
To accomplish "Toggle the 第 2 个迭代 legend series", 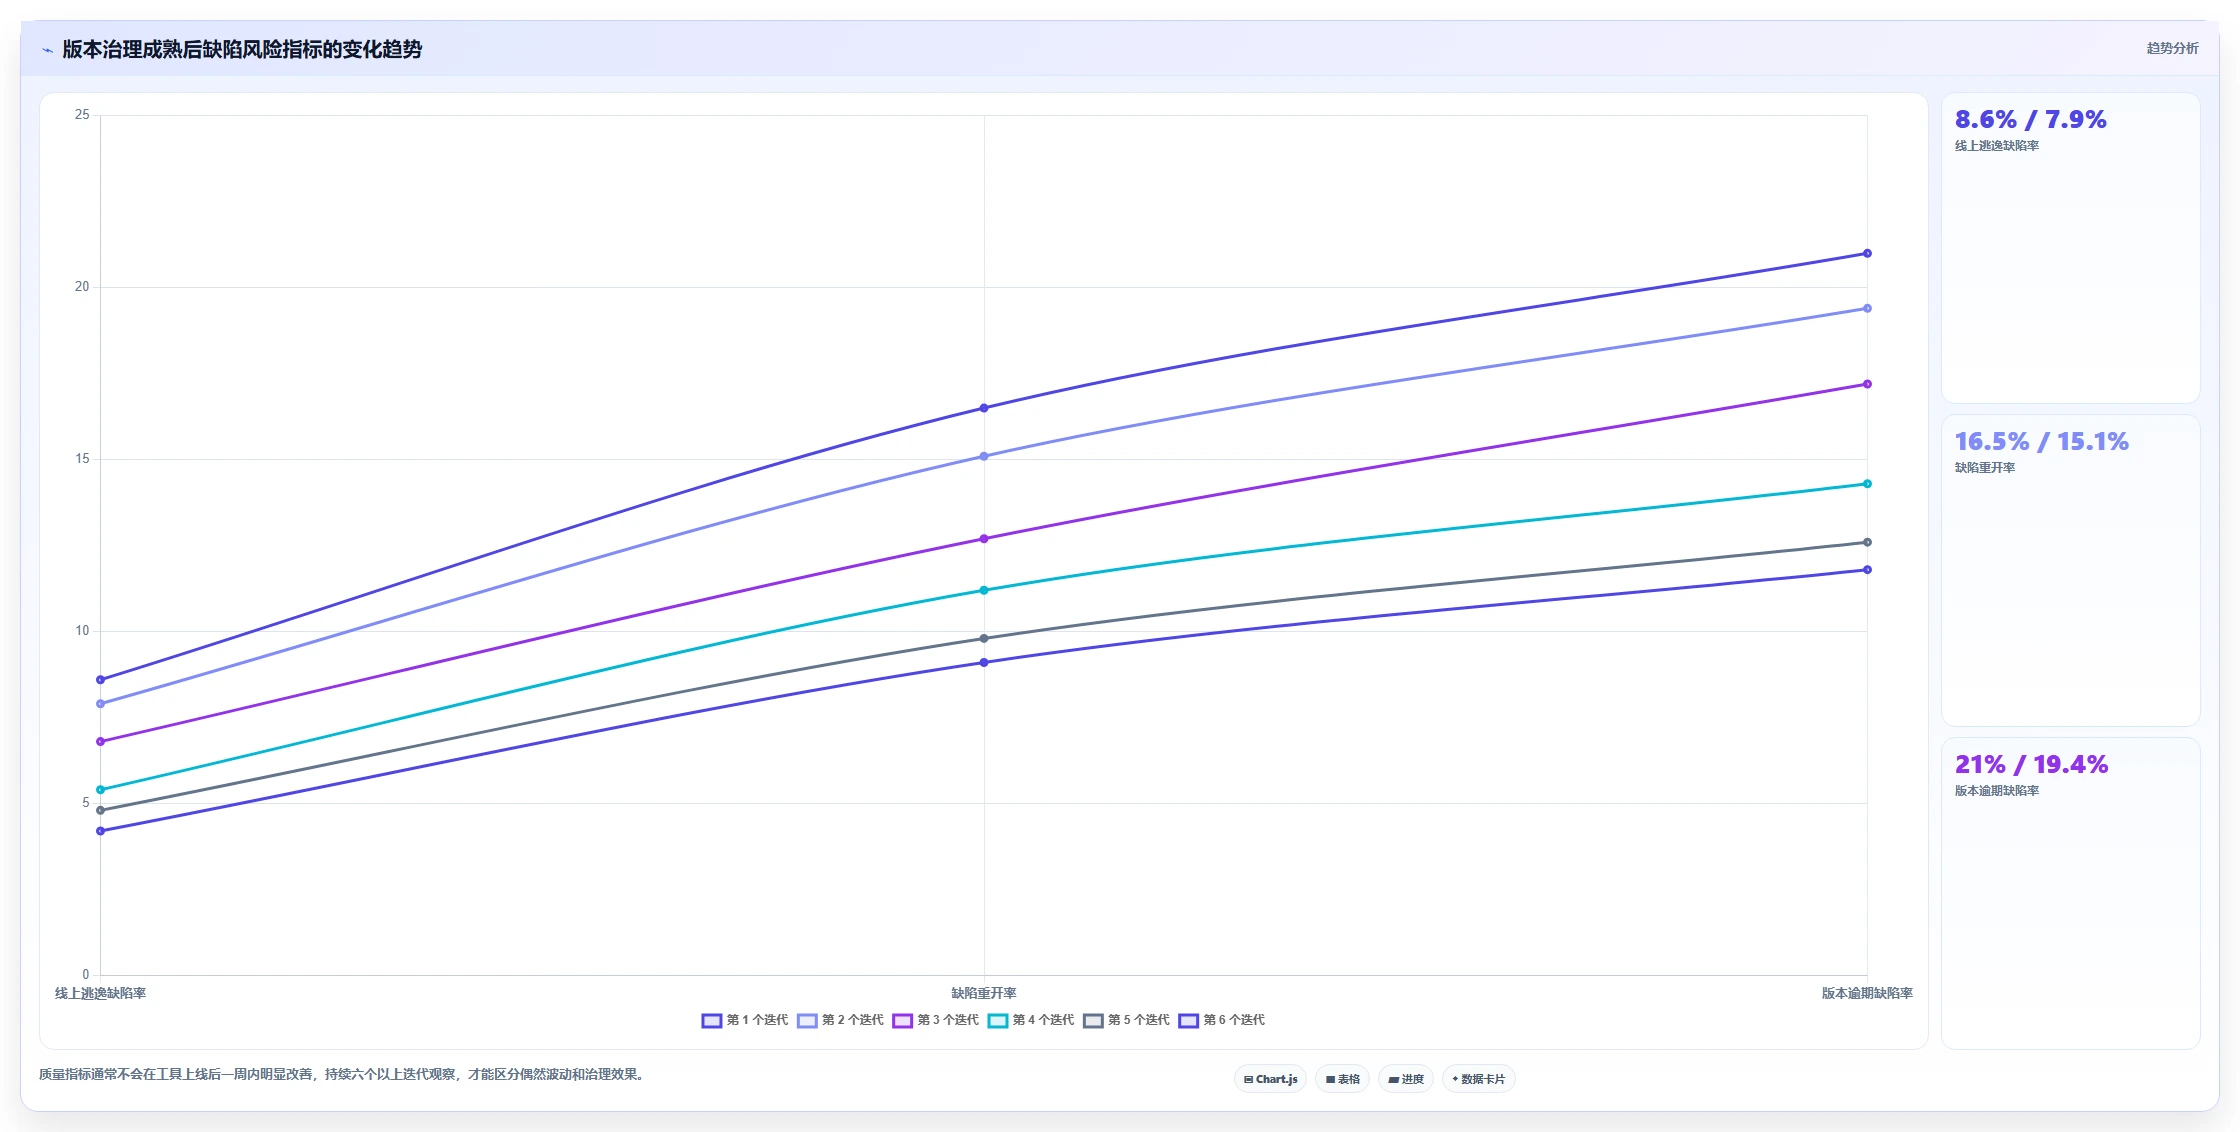I will 841,1020.
